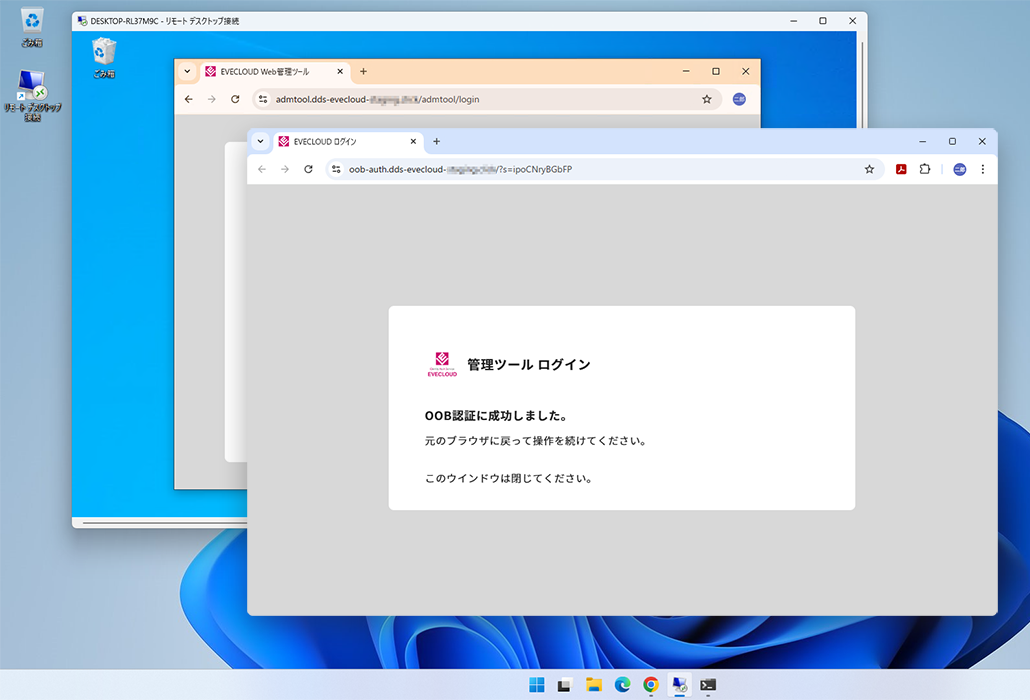1030x700 pixels.
Task: Reload the EVECLOUD login page
Action: (308, 170)
